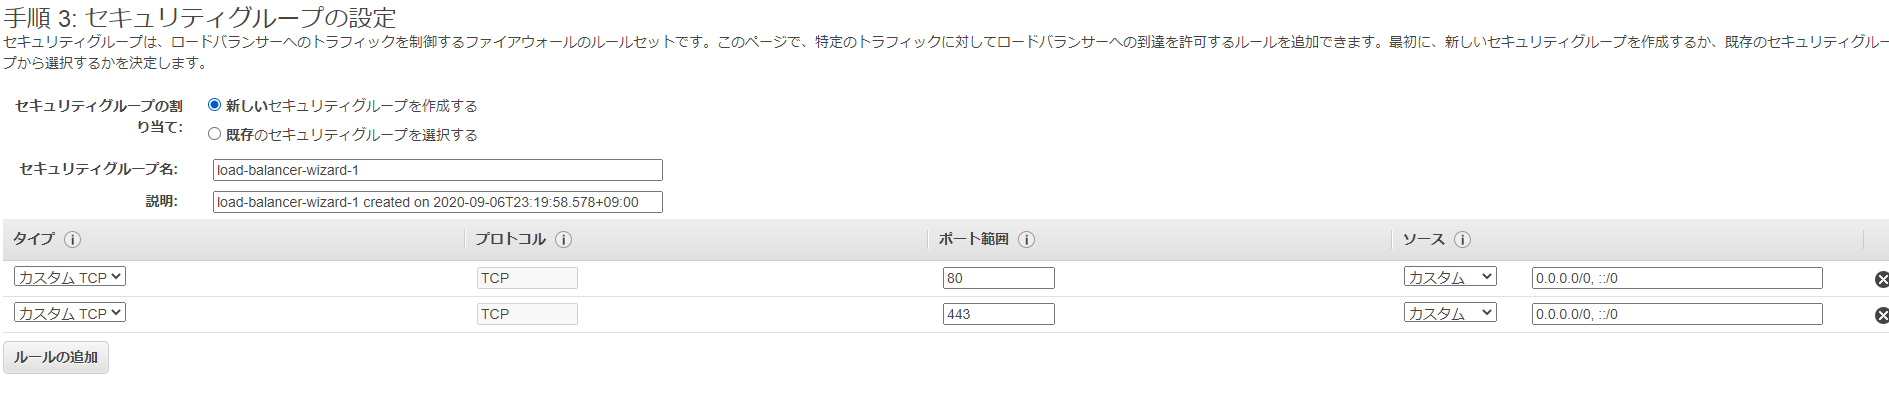Select 新しいセキュリティグループを作成する radio option
Screen dimensions: 1889x398
click(x=214, y=105)
